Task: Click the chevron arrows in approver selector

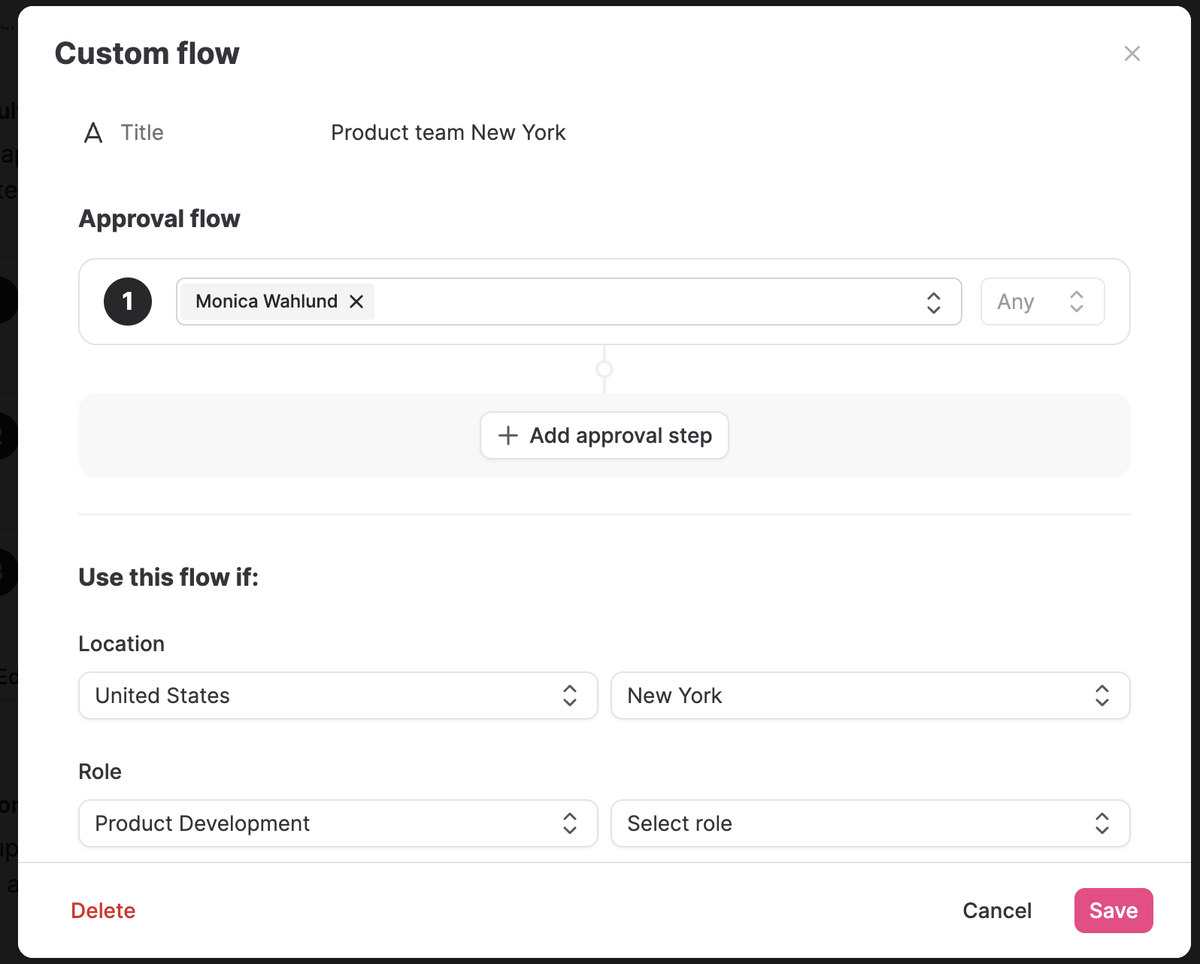Action: [x=933, y=302]
